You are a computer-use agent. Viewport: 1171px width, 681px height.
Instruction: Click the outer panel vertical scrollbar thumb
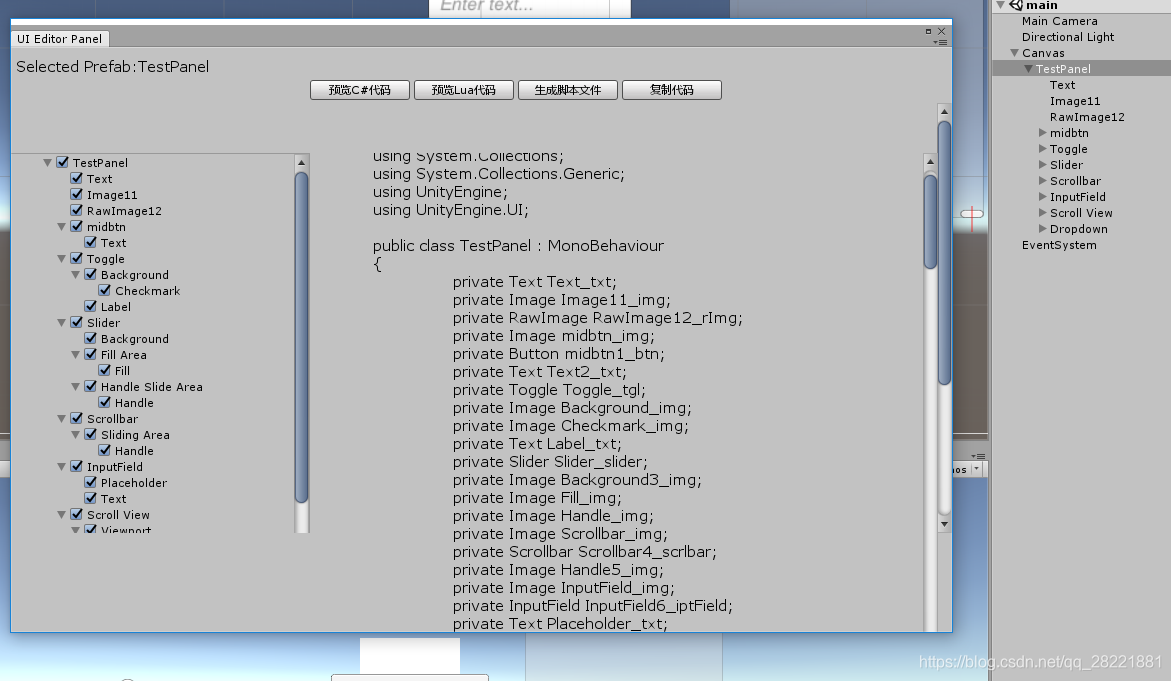click(944, 253)
